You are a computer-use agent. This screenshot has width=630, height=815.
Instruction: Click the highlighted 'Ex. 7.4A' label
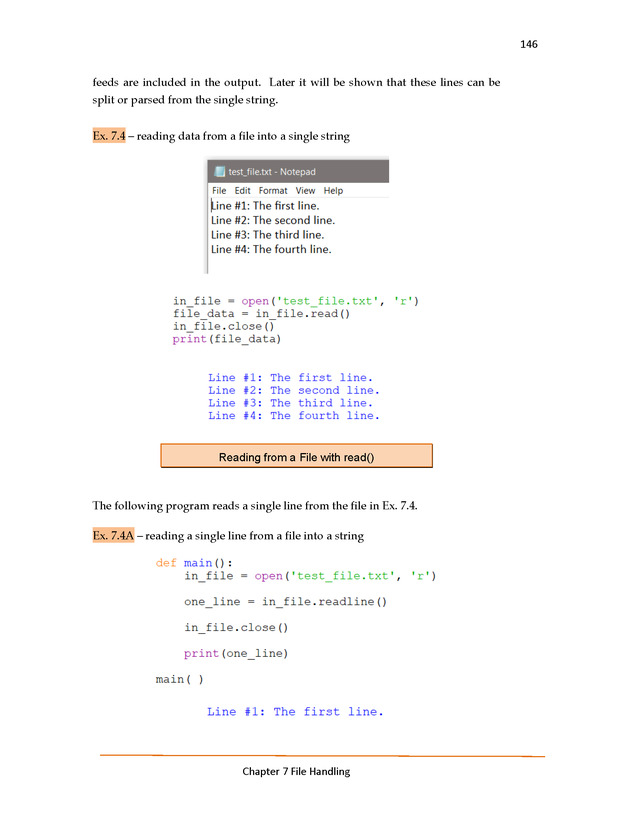(x=113, y=535)
